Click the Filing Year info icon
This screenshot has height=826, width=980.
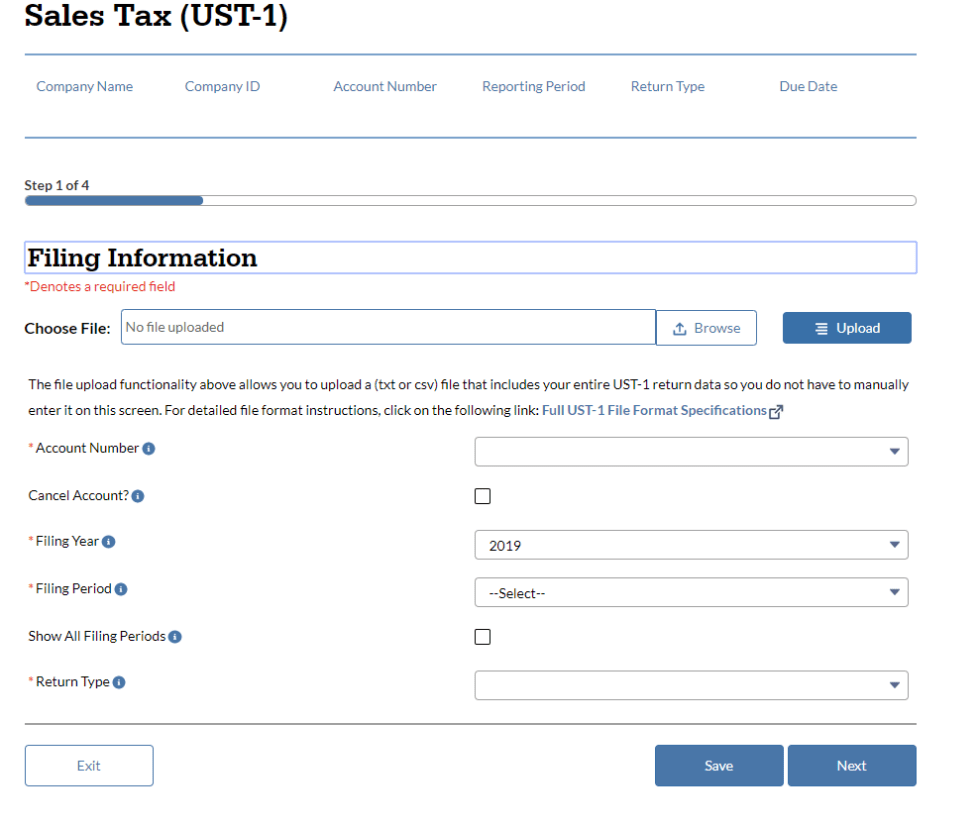pyautogui.click(x=109, y=541)
